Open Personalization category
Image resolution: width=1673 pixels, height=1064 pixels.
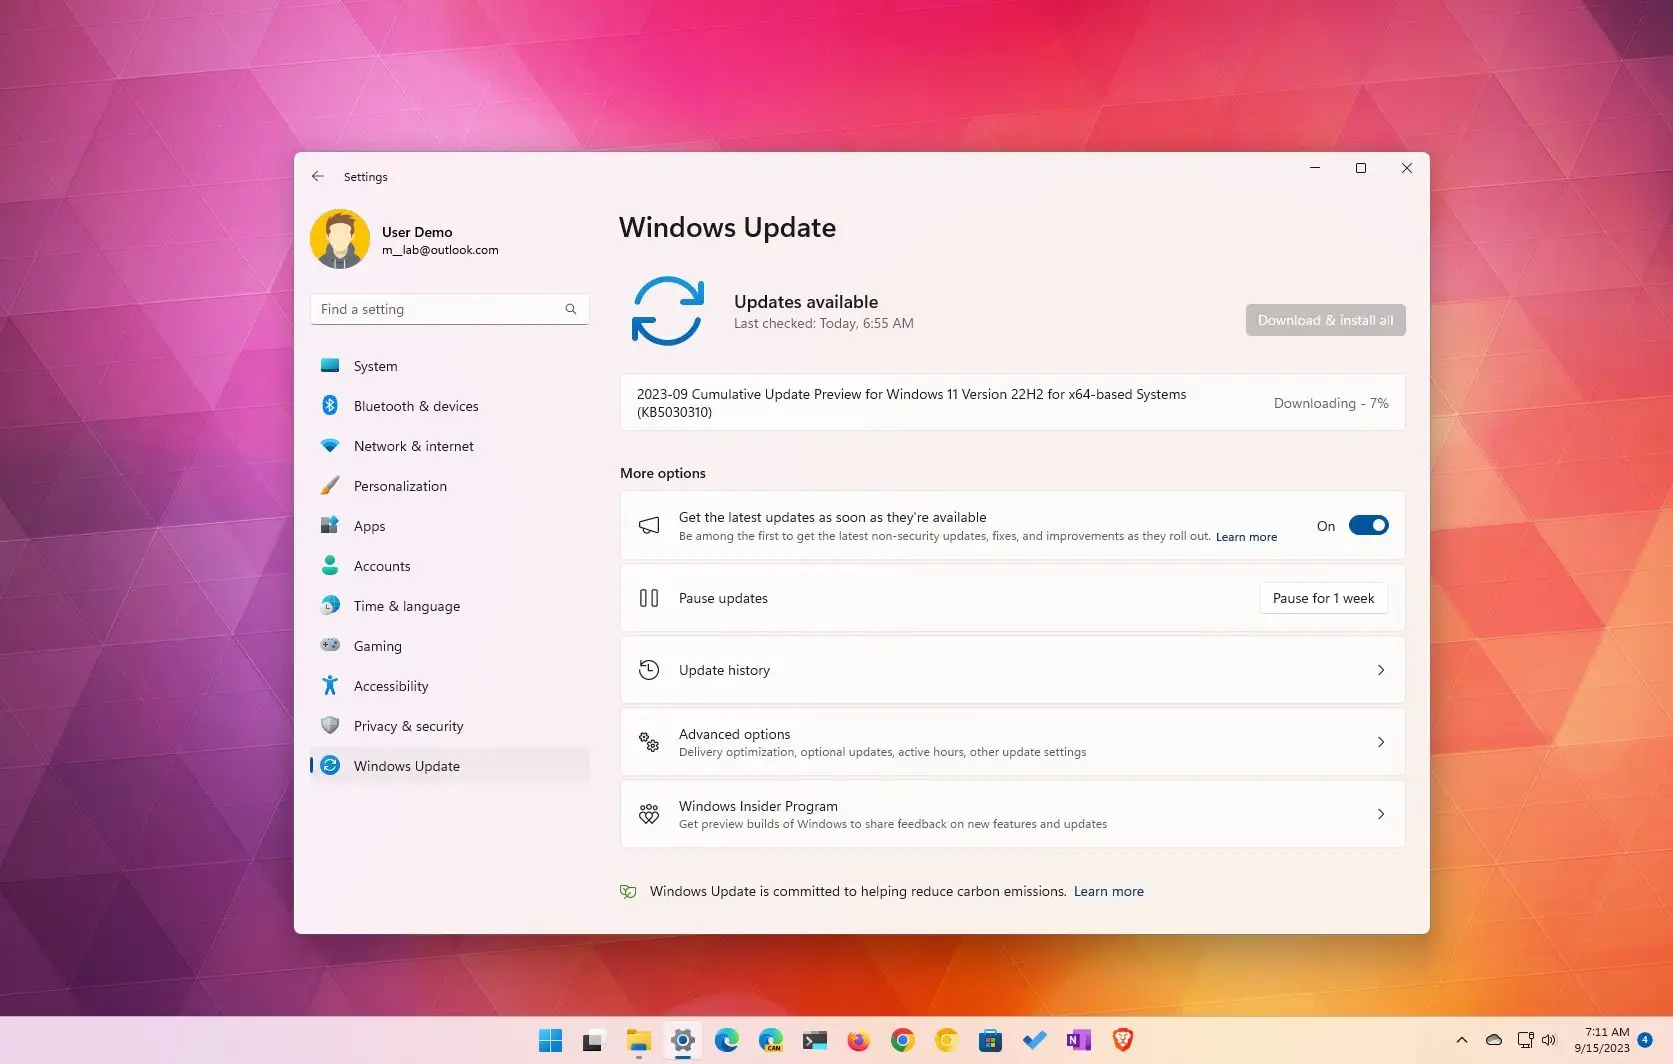point(449,486)
